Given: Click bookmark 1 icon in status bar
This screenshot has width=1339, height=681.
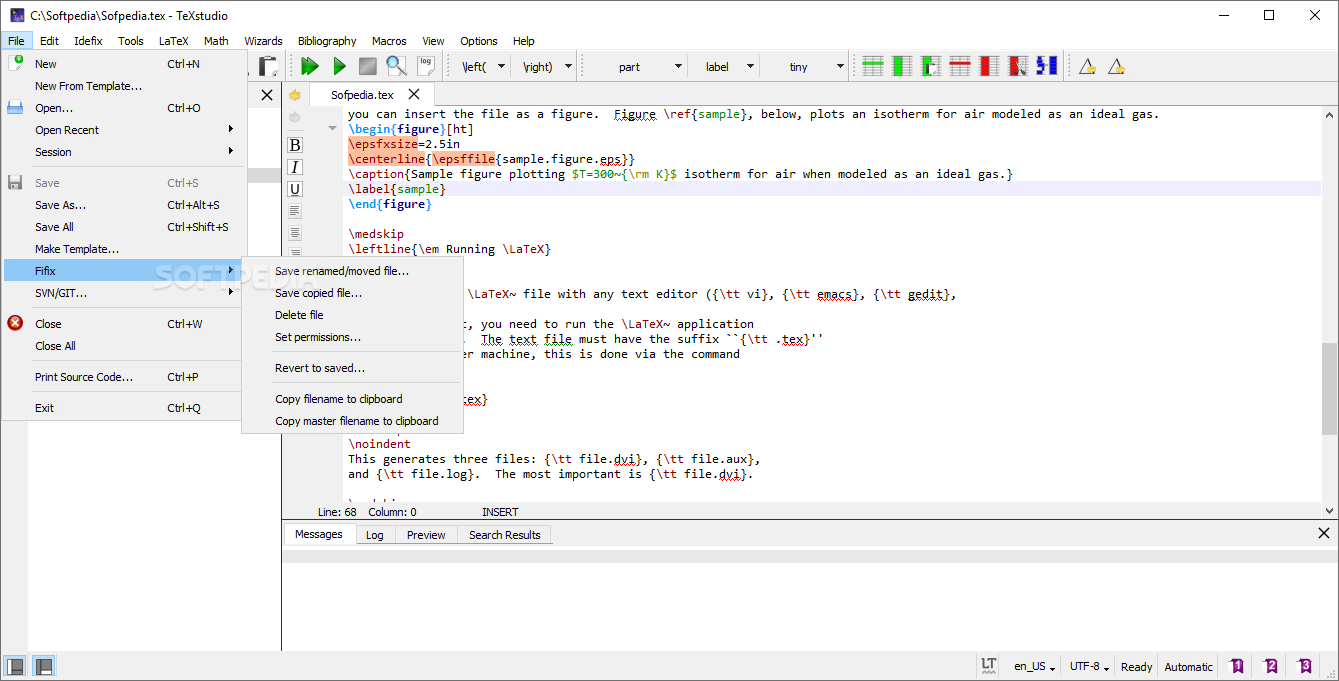Looking at the screenshot, I should [x=1237, y=666].
